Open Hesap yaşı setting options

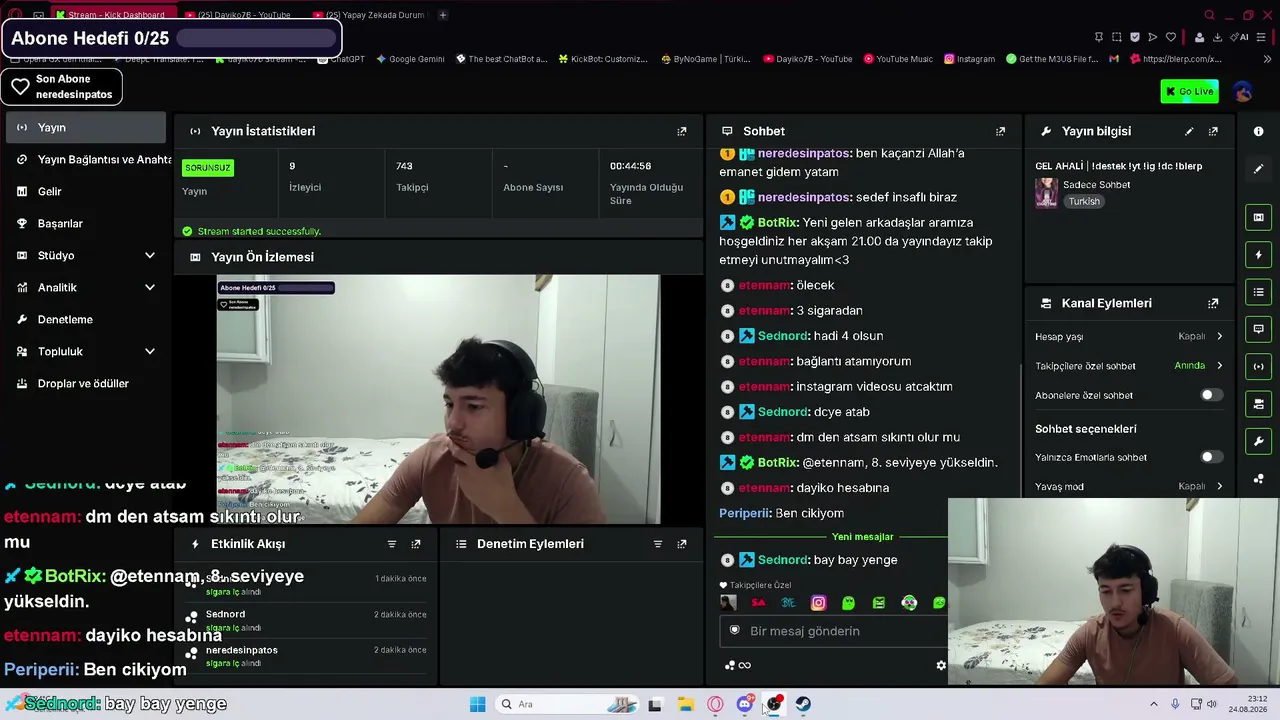pos(1129,337)
